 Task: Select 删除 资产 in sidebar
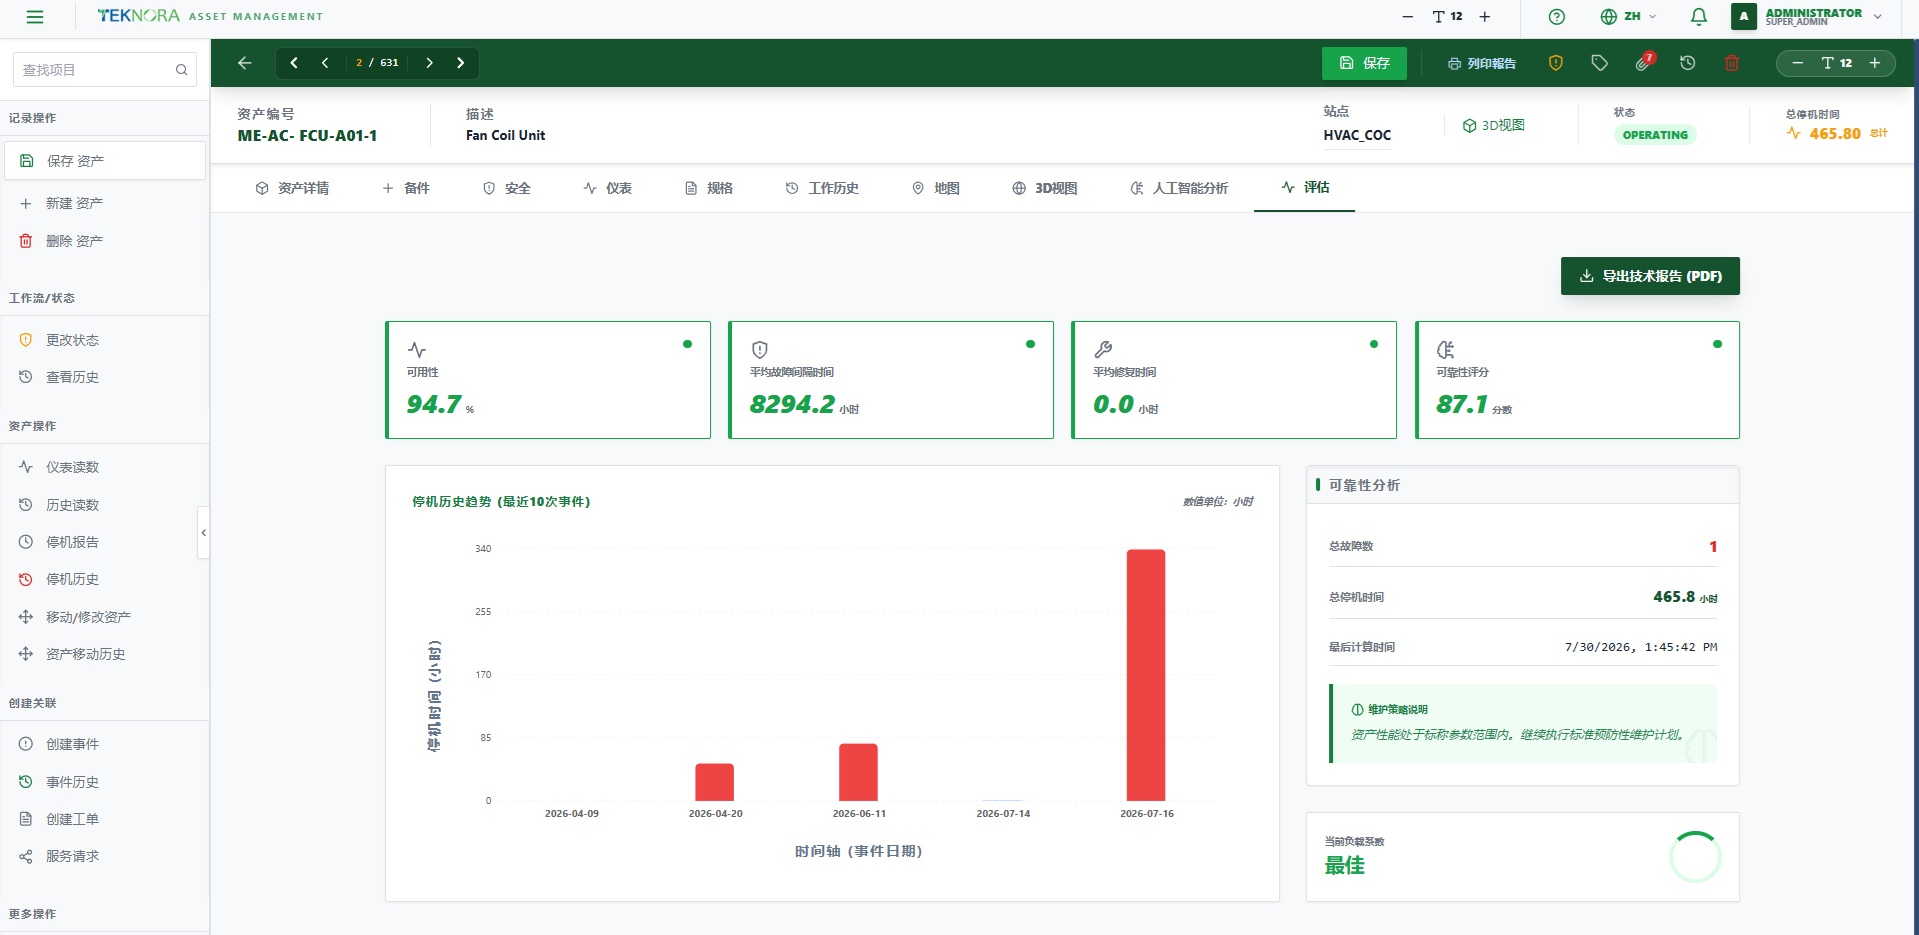104,241
